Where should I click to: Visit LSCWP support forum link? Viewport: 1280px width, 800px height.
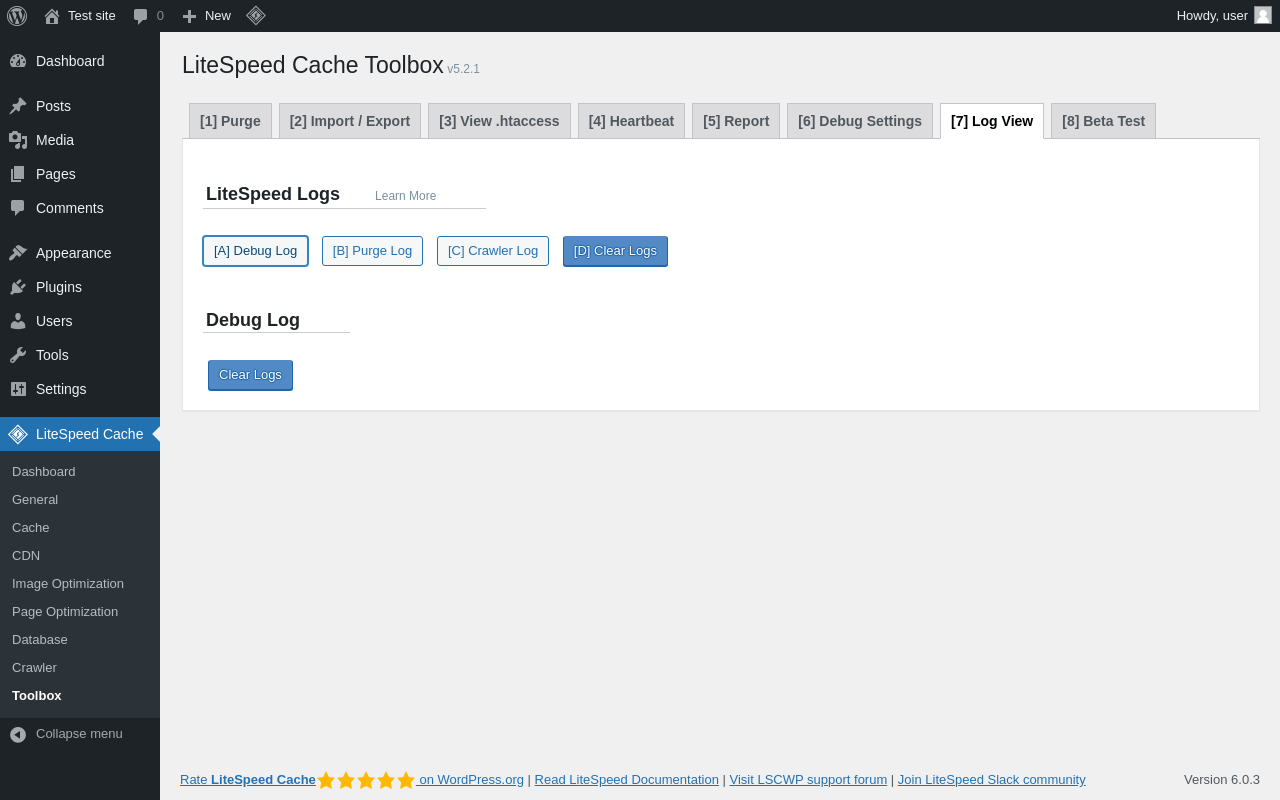[808, 779]
